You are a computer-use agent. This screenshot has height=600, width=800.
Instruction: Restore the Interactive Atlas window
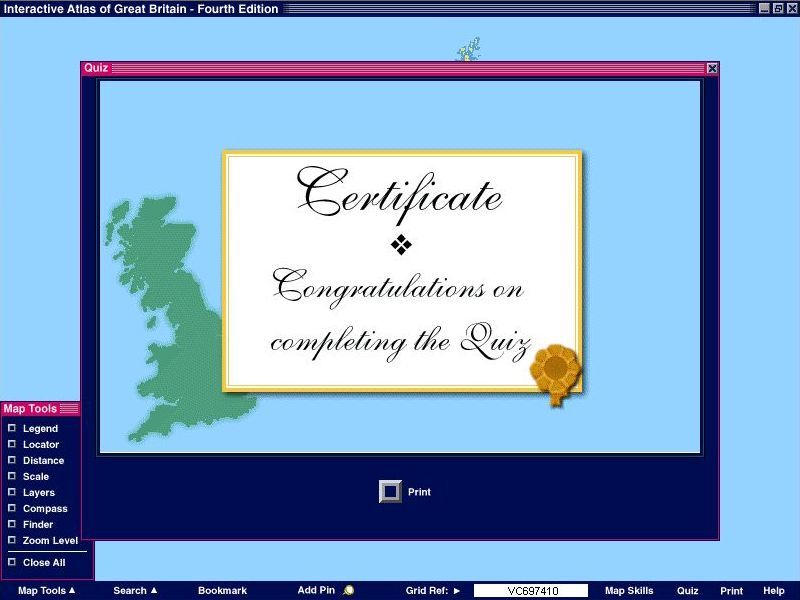click(x=778, y=8)
